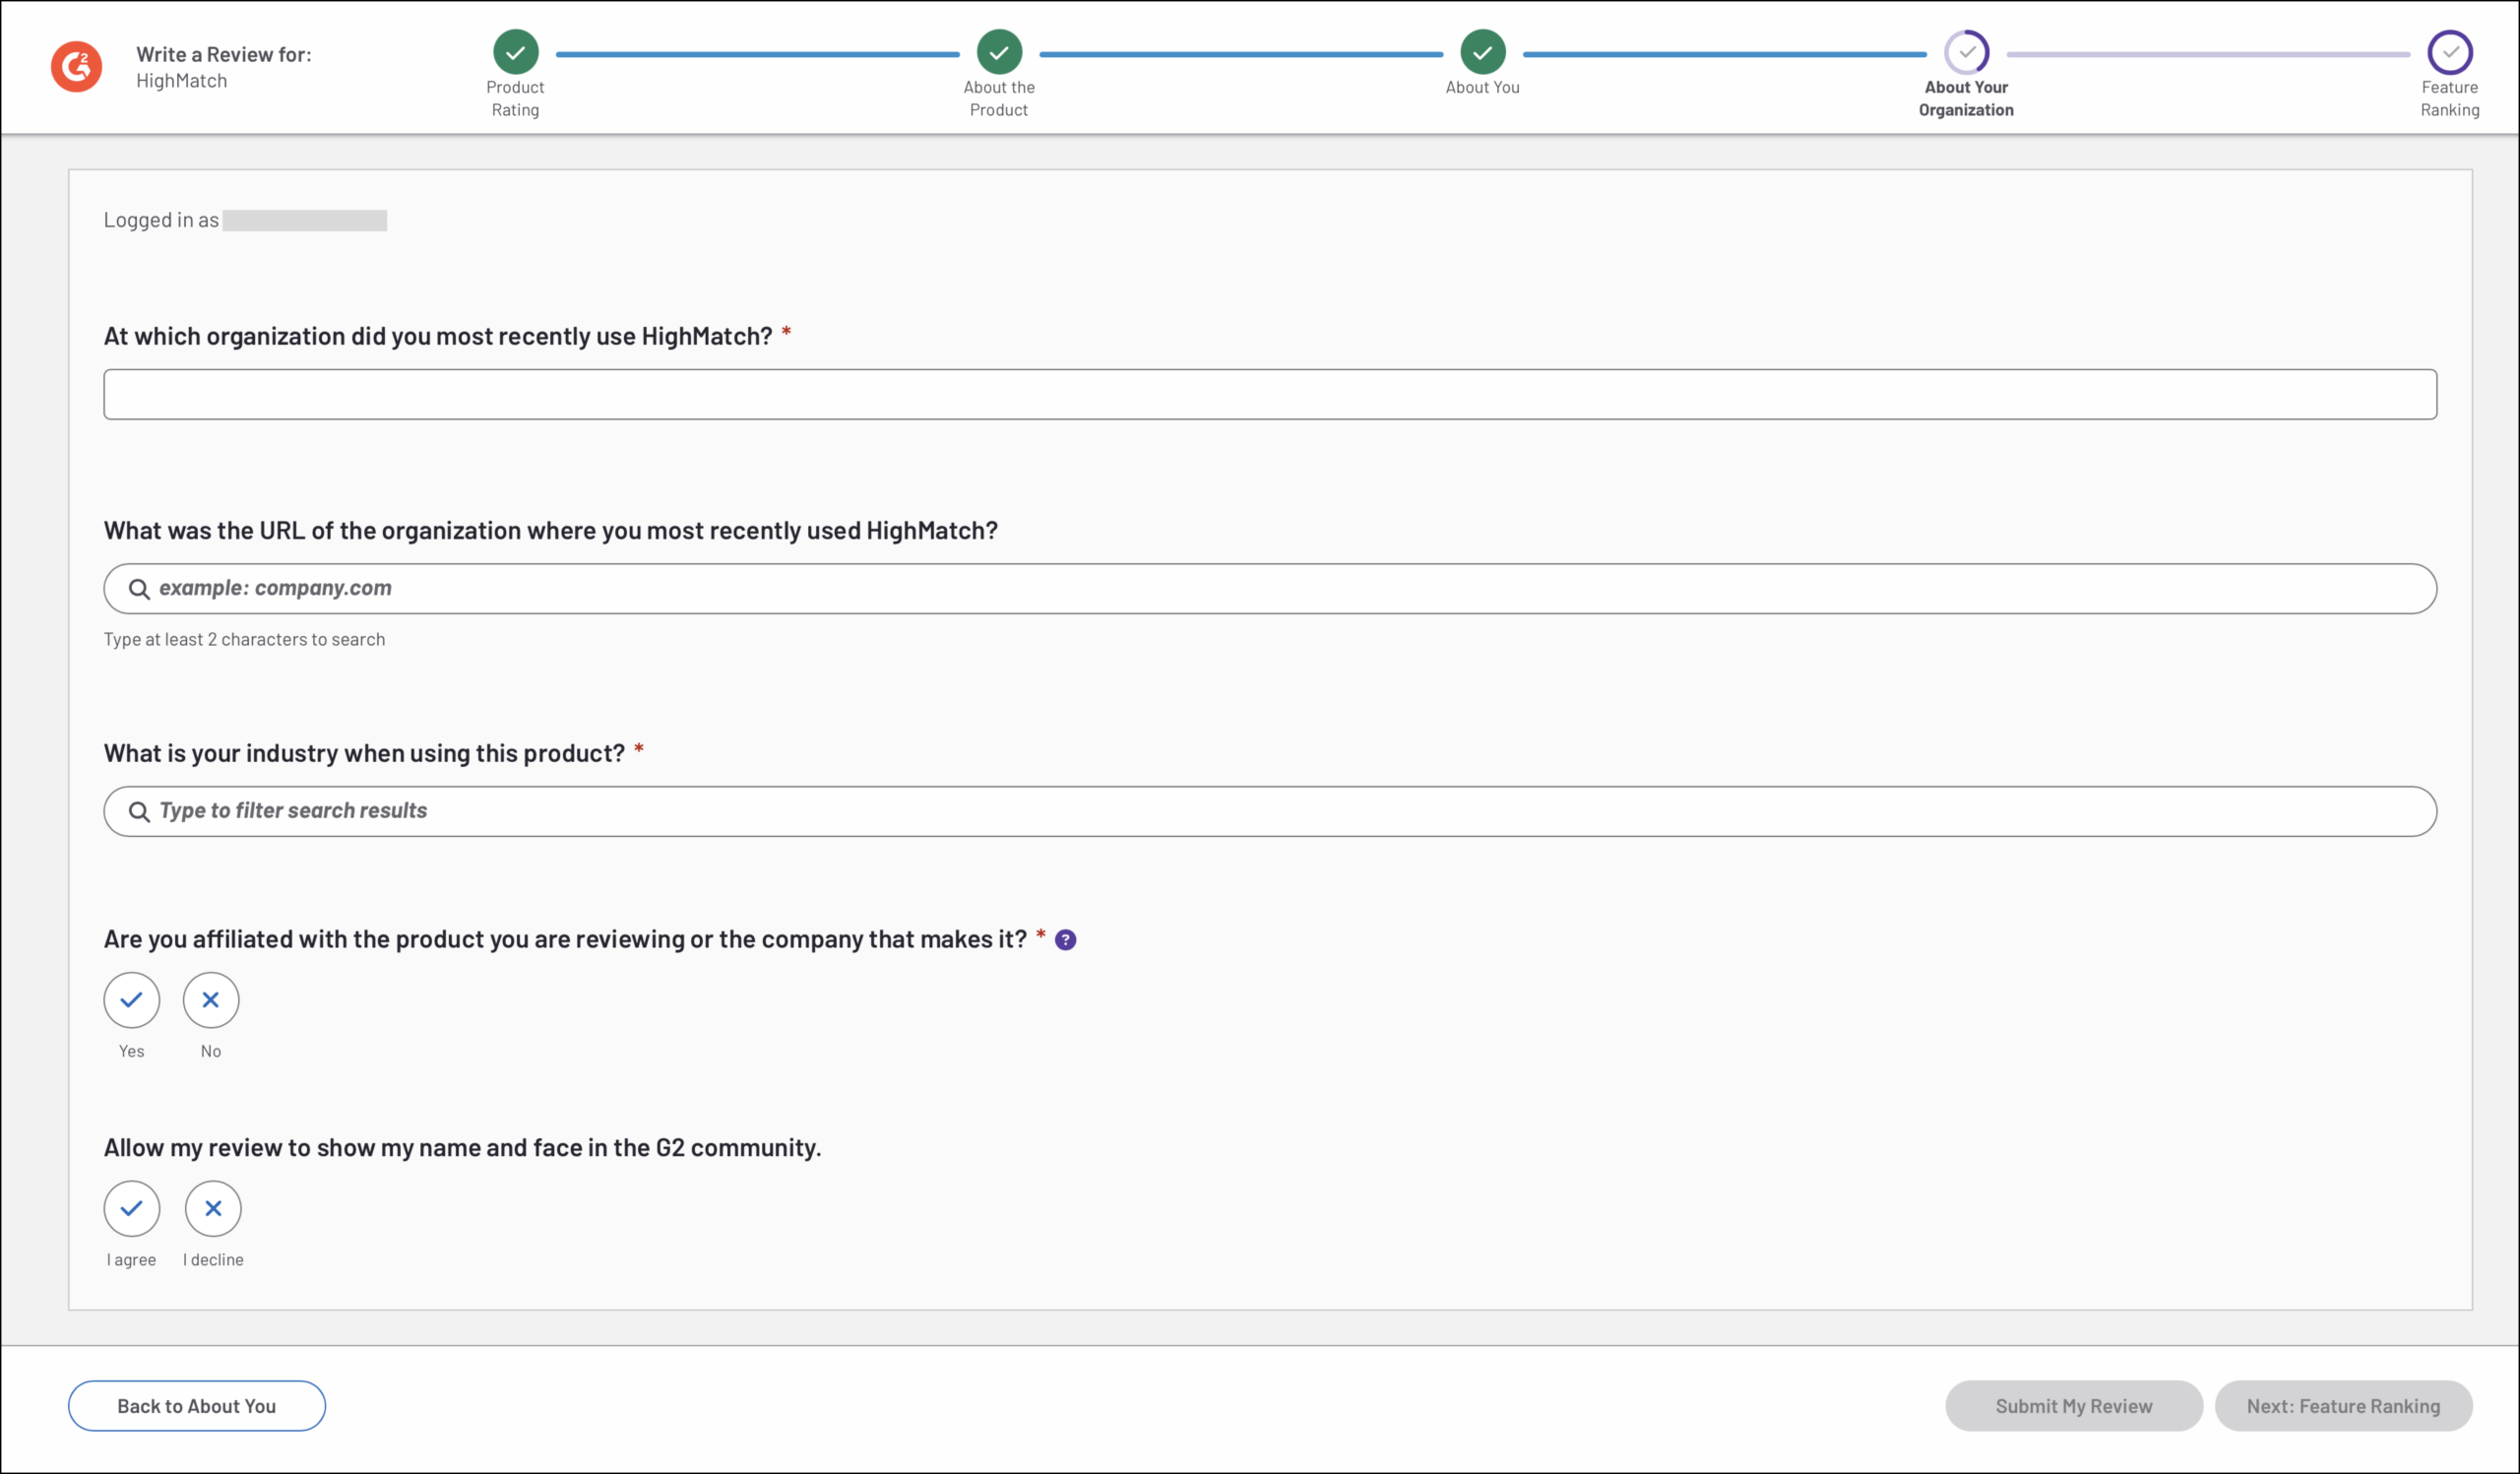Screen dimensions: 2520x1474
Task: Click the G2 logo icon
Action: (76, 67)
